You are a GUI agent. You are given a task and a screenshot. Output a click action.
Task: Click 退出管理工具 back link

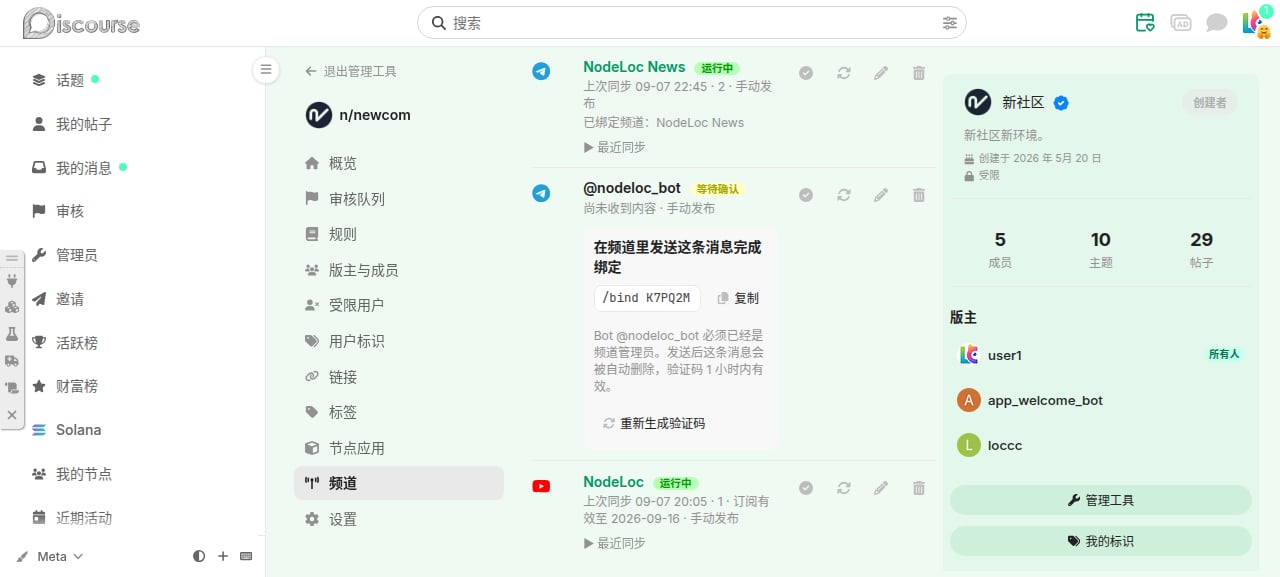tap(351, 72)
